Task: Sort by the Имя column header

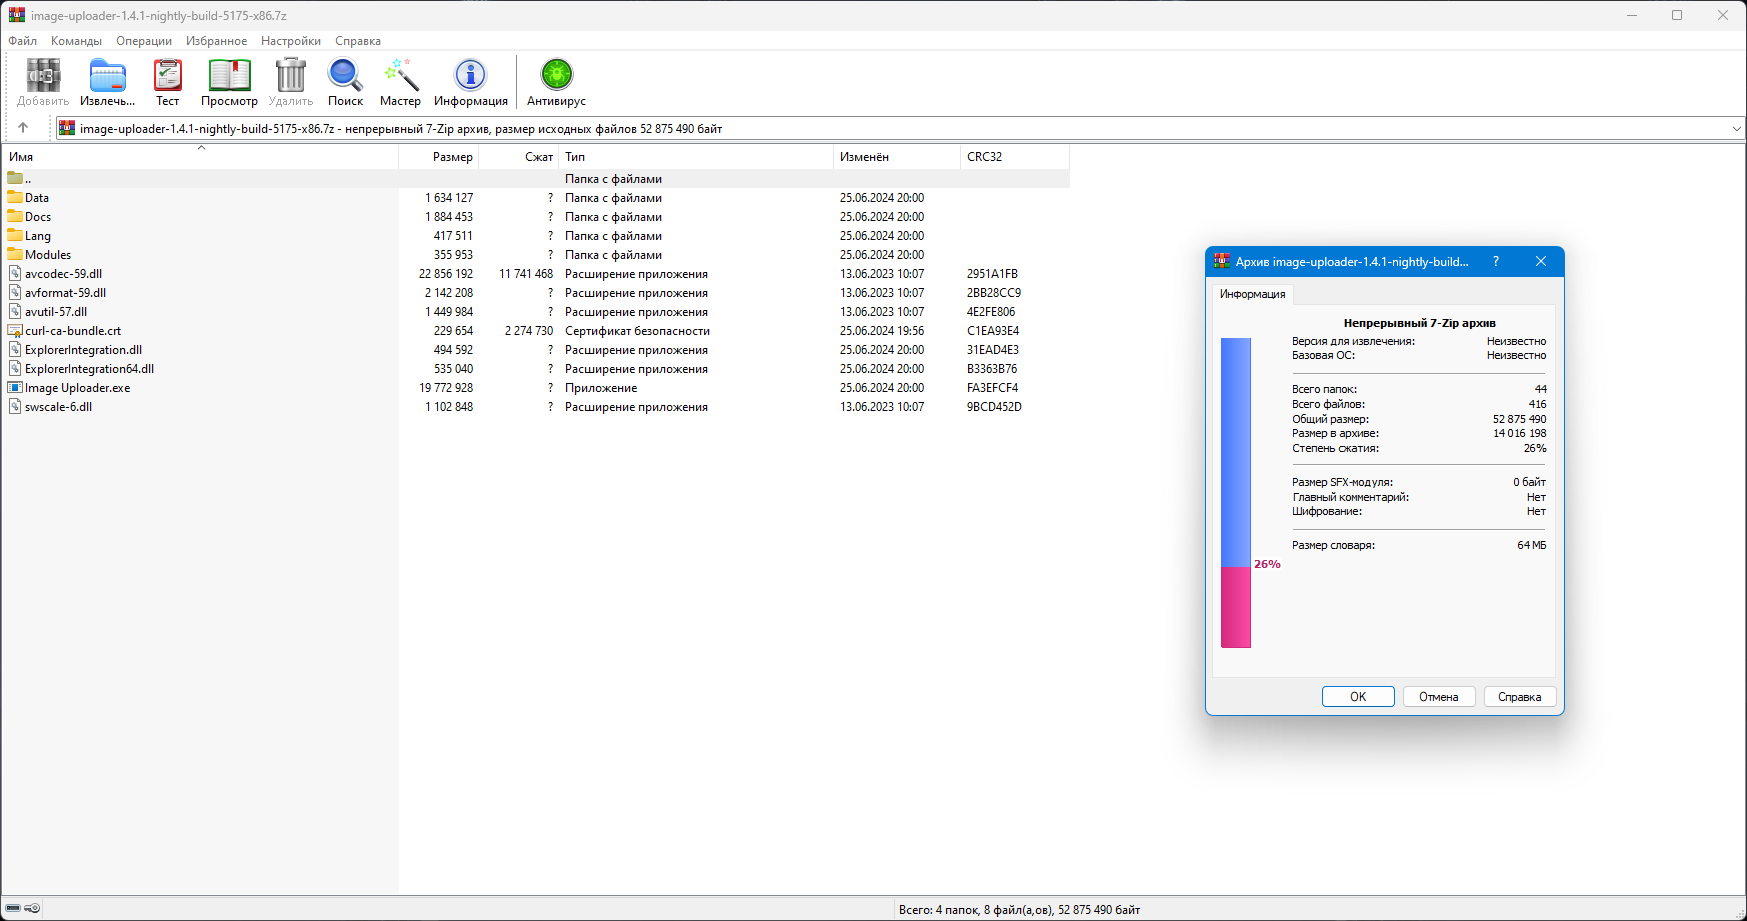Action: click(x=200, y=157)
